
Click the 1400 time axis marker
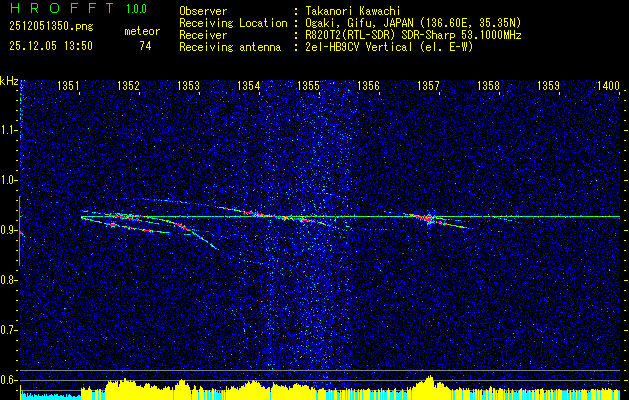608,86
